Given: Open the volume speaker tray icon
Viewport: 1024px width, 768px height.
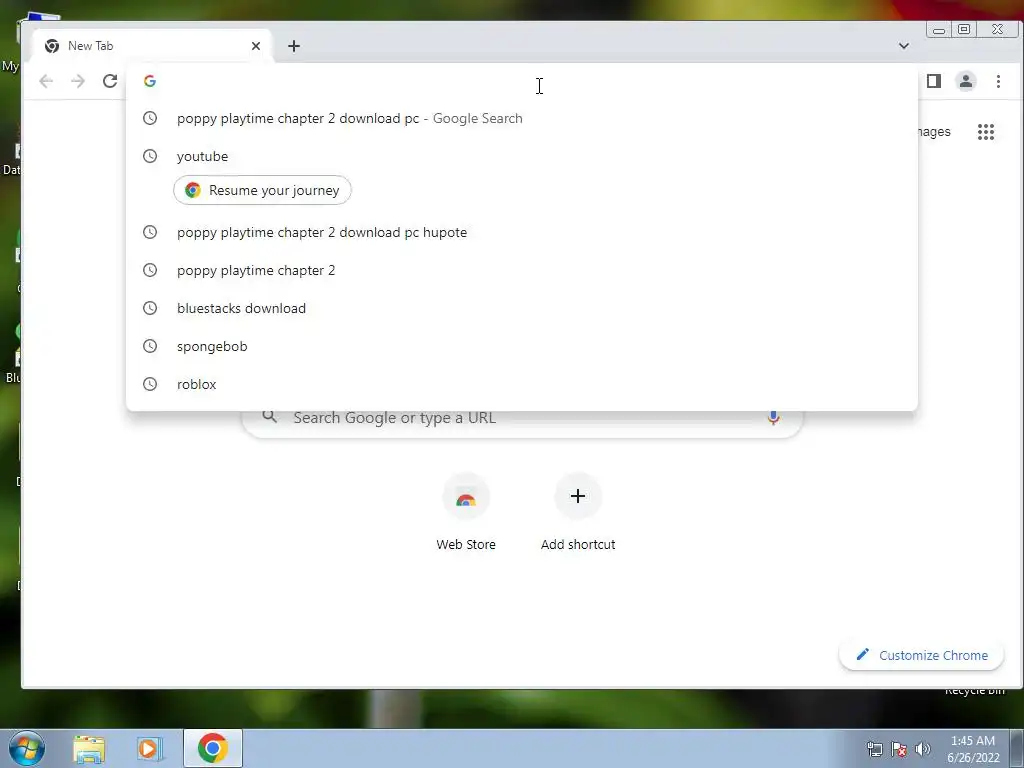Looking at the screenshot, I should pos(923,749).
